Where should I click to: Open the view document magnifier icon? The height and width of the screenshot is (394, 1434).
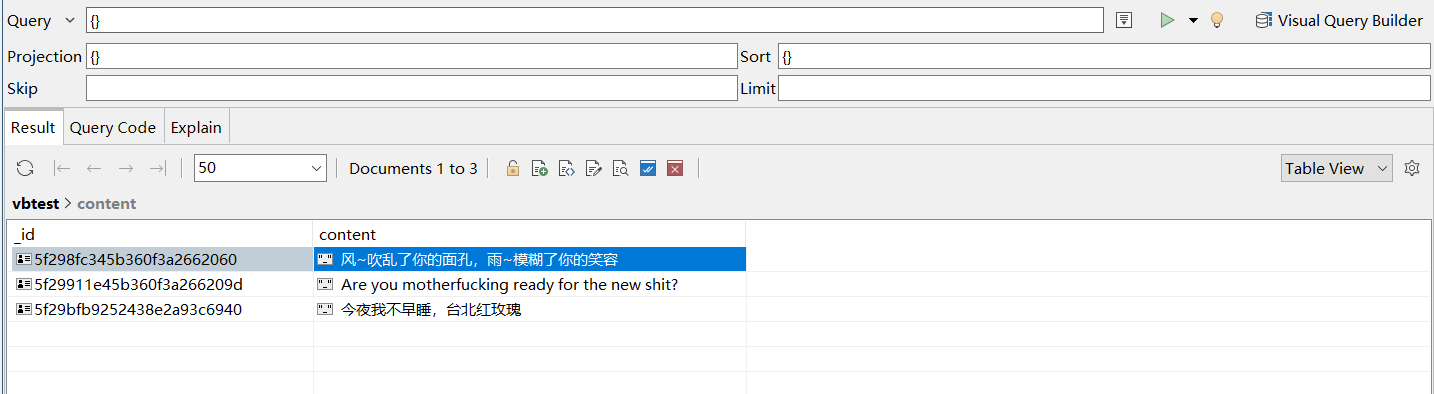tap(620, 169)
